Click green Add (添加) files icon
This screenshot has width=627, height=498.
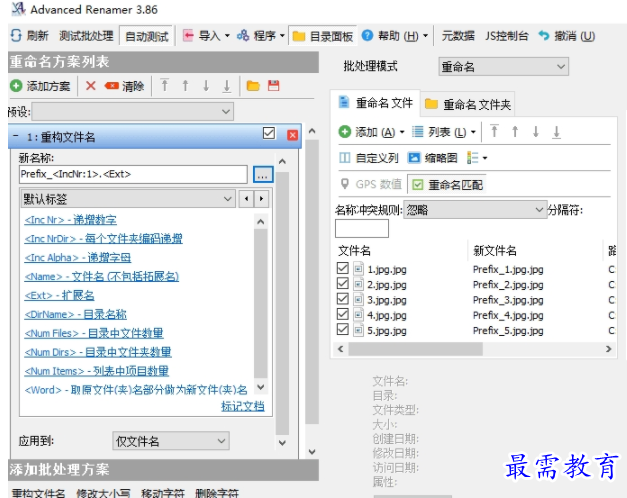coord(345,132)
